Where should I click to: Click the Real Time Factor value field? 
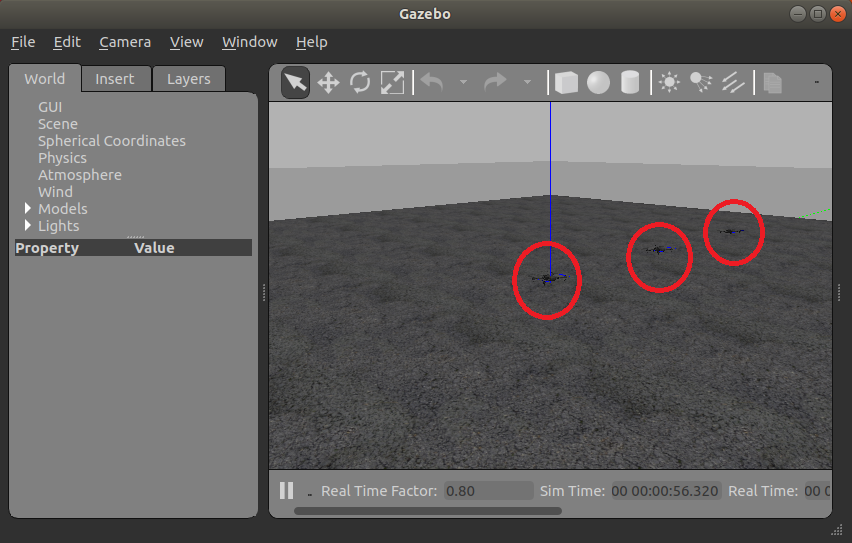[x=488, y=491]
